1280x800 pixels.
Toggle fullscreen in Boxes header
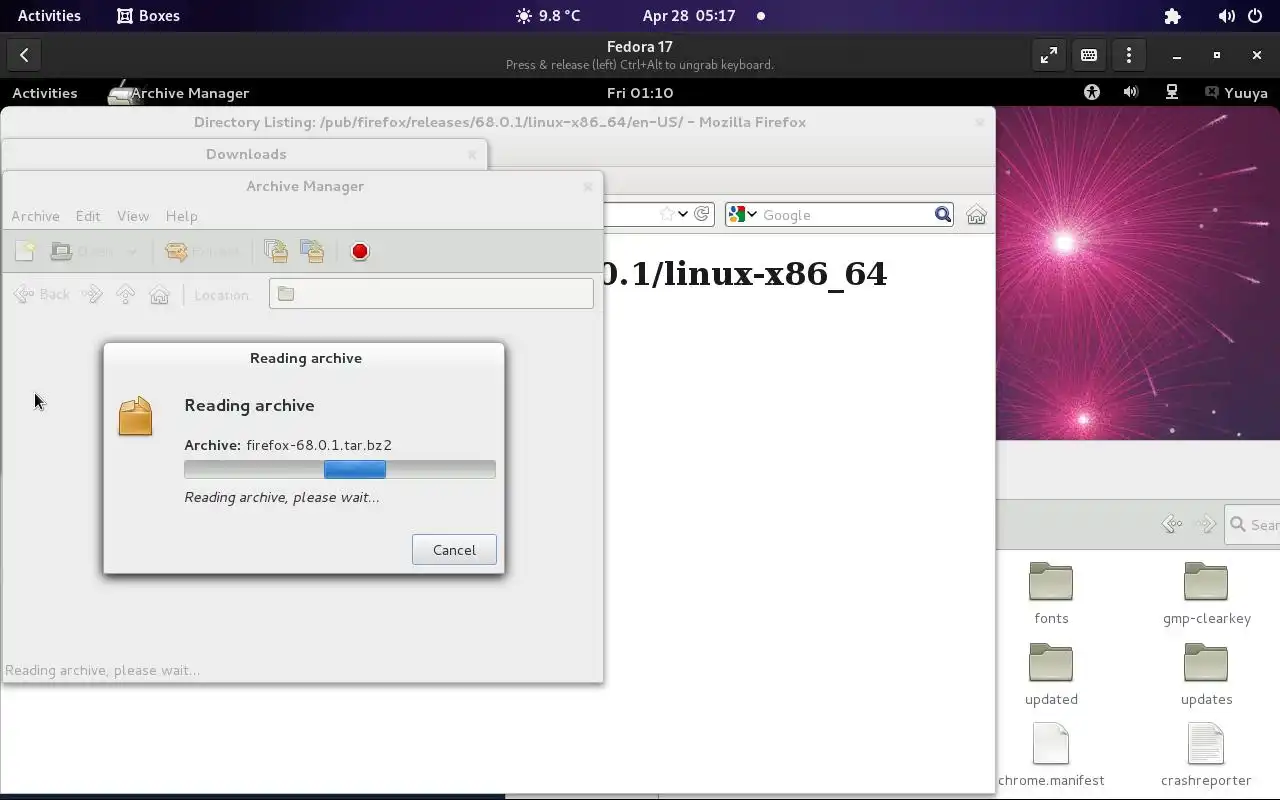(1048, 55)
